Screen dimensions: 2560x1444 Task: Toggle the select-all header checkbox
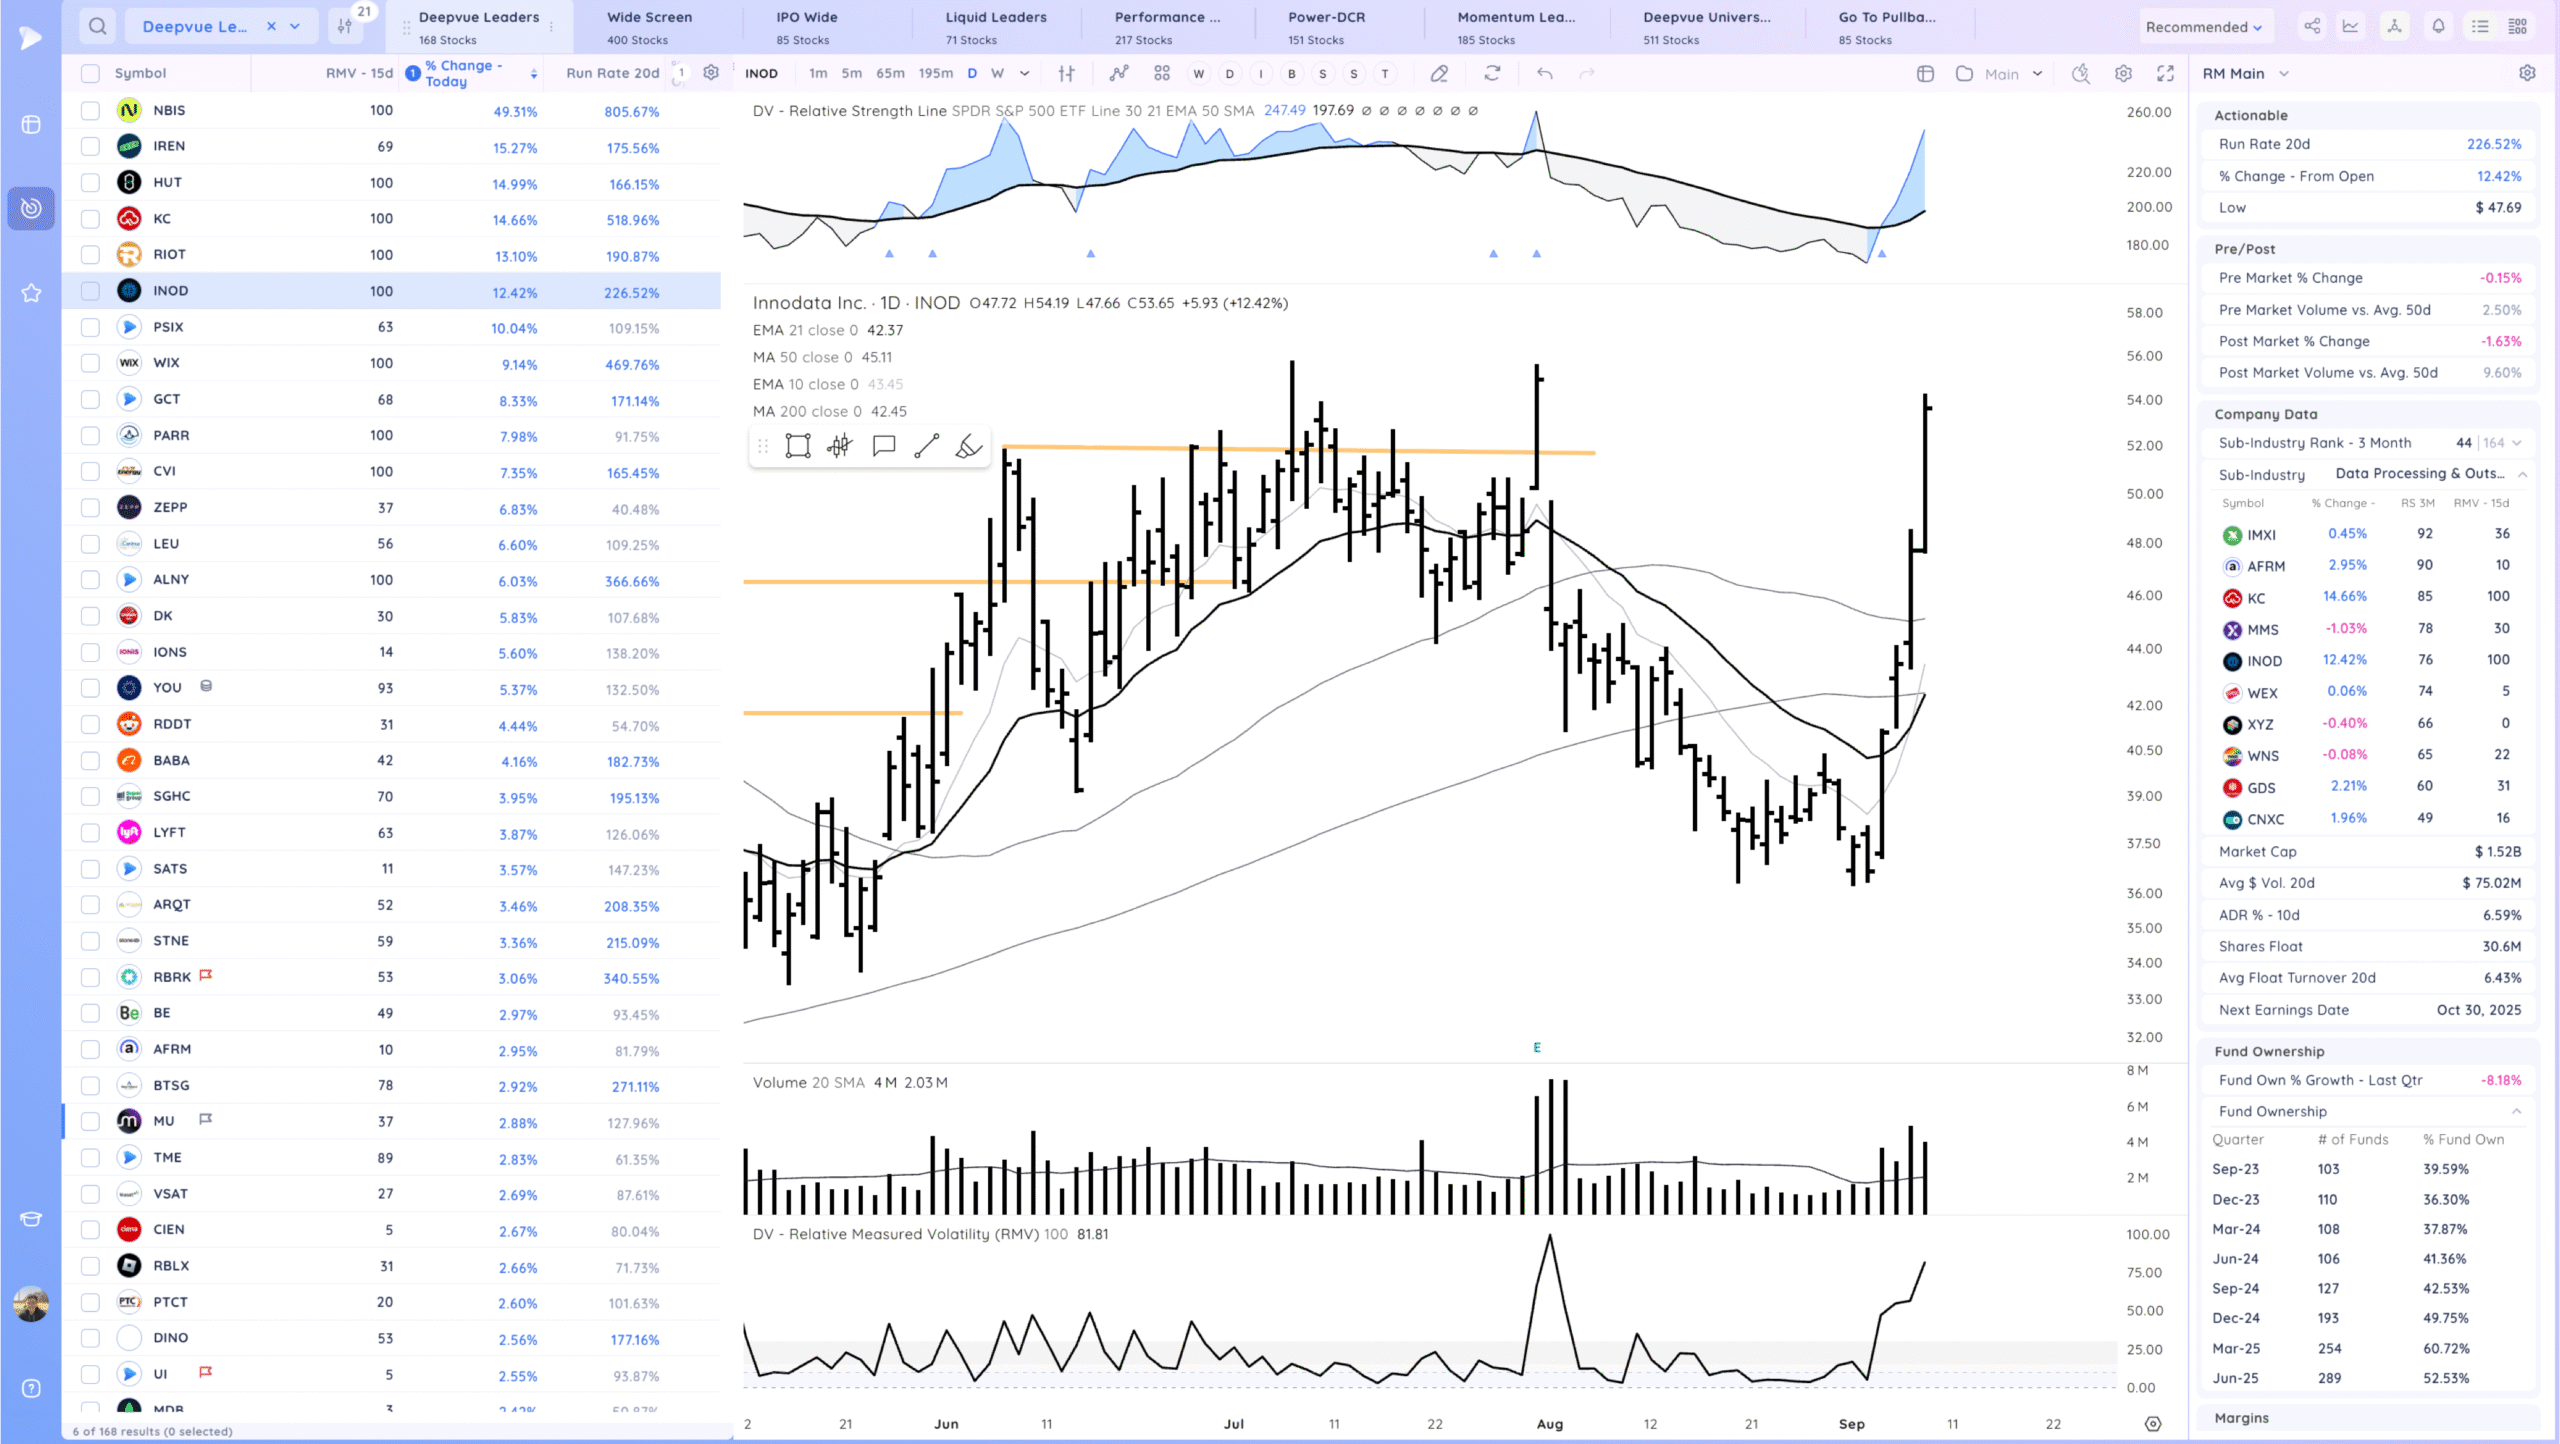90,73
